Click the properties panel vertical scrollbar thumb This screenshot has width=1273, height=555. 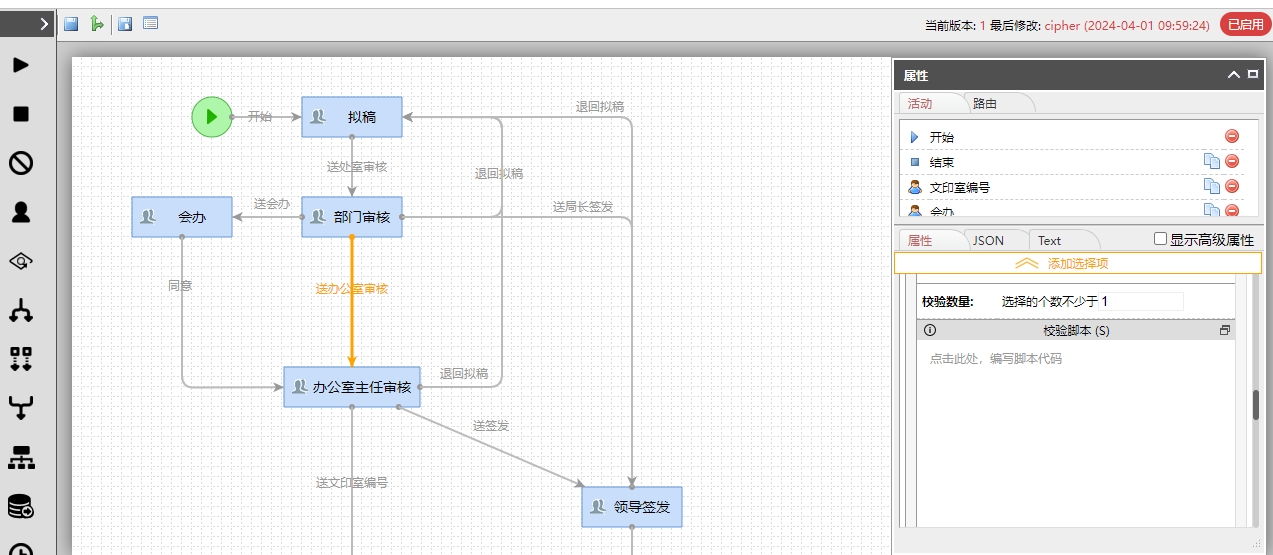click(x=1256, y=405)
